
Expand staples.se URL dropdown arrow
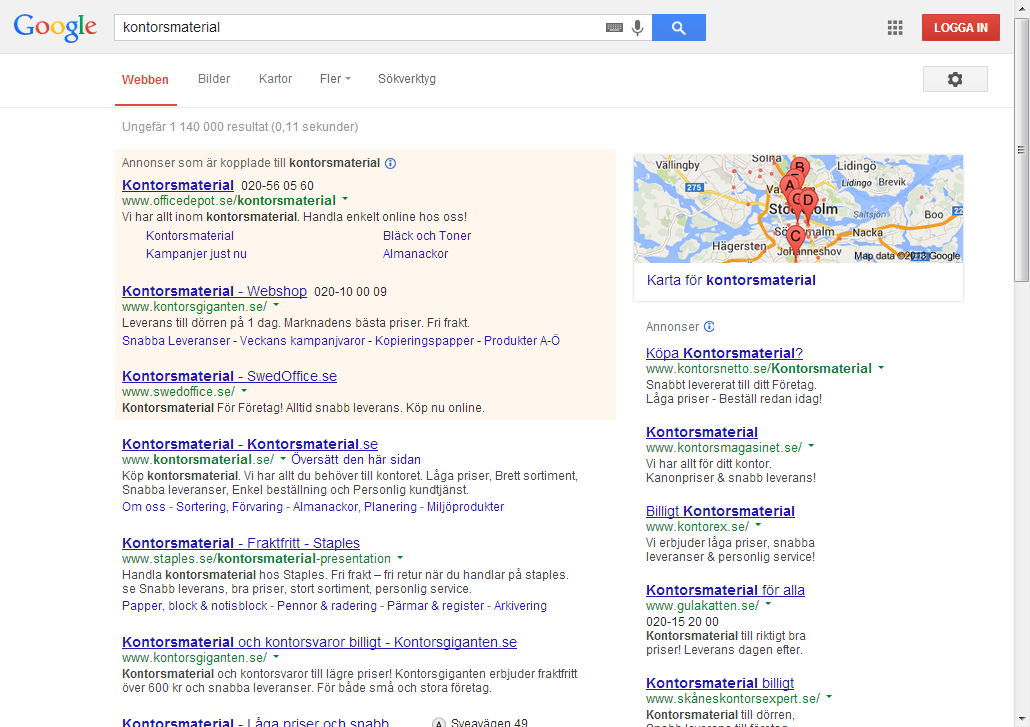click(x=399, y=558)
